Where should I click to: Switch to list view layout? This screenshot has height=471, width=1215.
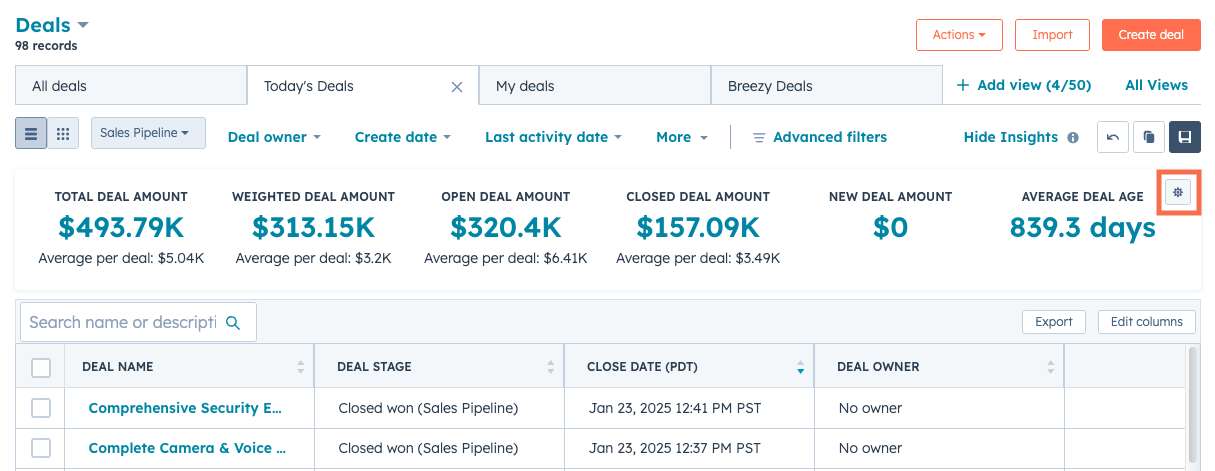pos(31,134)
